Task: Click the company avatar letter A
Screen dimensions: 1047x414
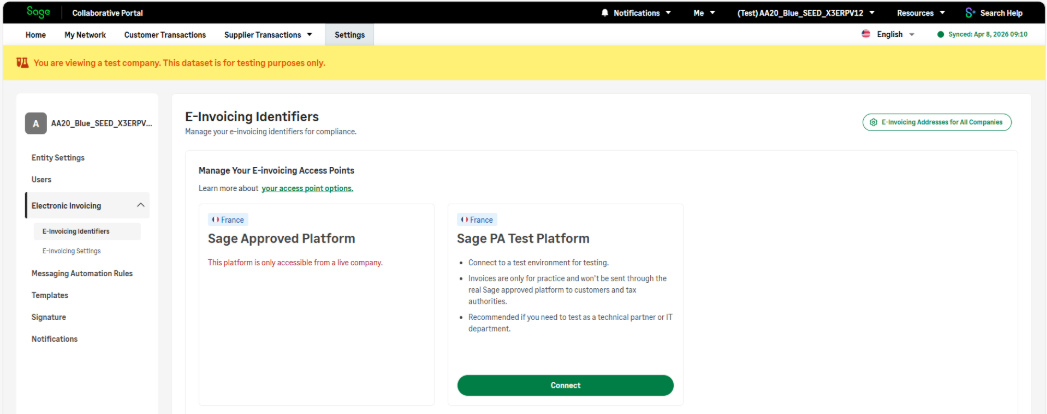Action: point(35,124)
